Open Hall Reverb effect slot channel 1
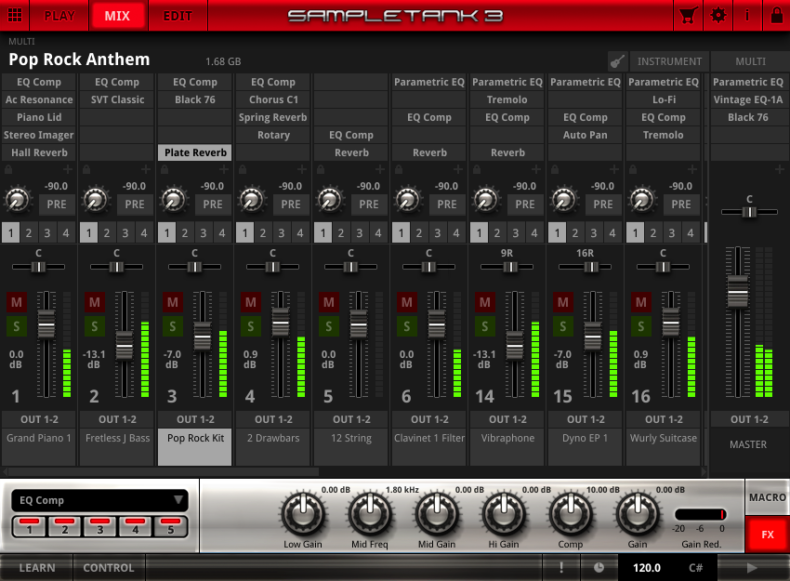This screenshot has height=581, width=790. [x=39, y=153]
